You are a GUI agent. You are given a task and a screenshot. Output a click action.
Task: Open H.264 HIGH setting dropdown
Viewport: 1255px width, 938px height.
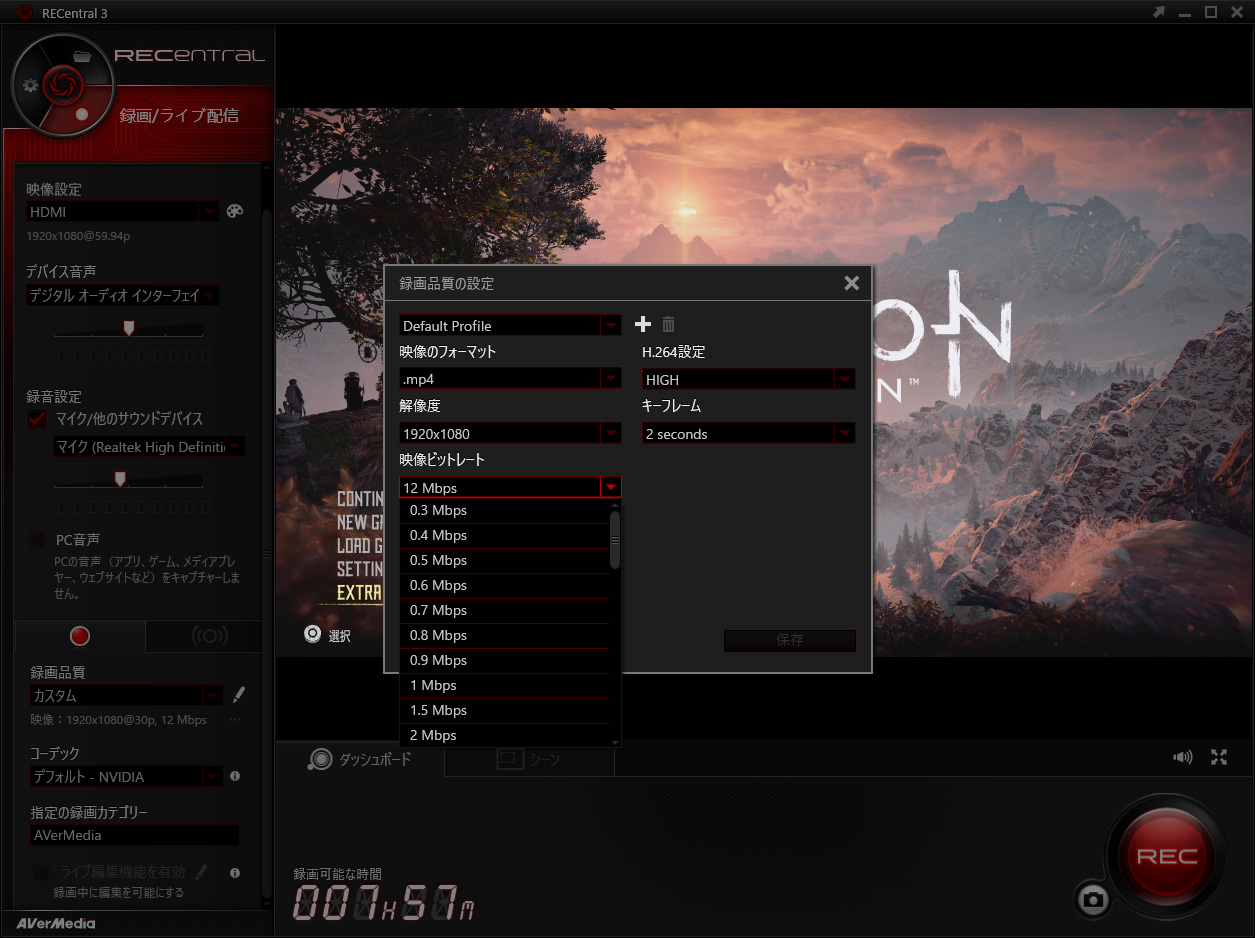[749, 379]
